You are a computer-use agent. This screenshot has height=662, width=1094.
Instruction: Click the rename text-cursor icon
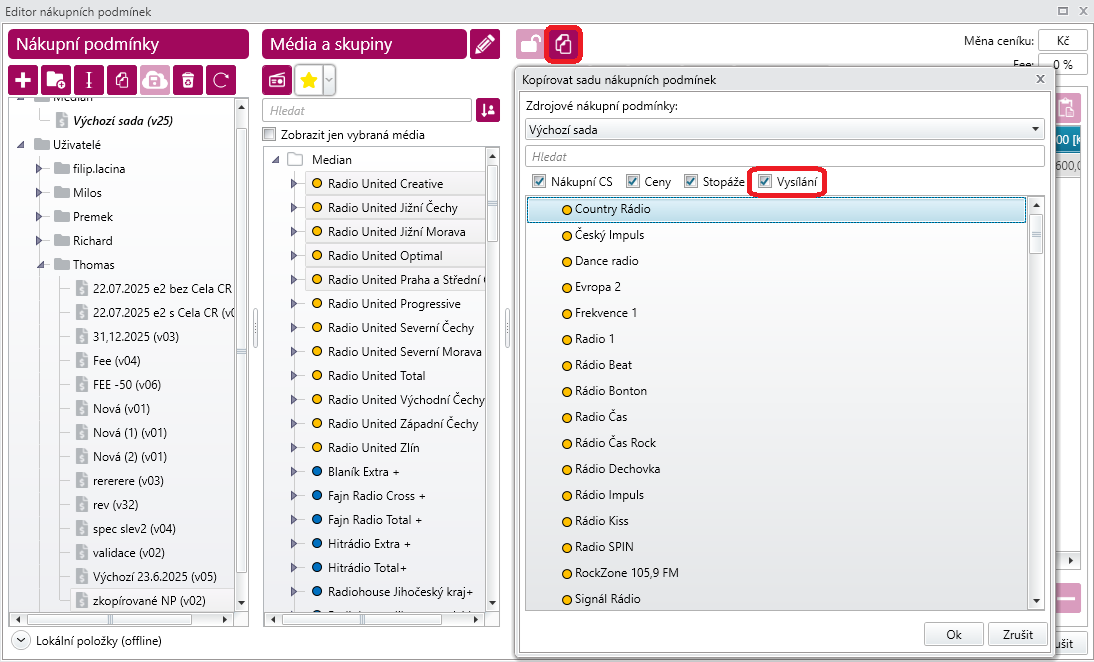89,80
